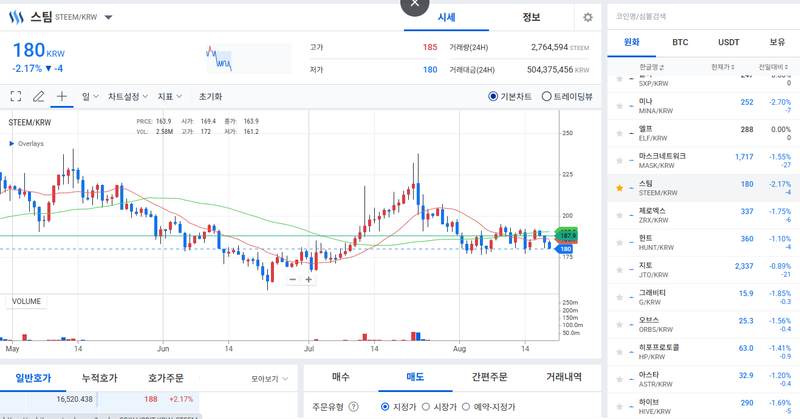Viewport: 800px width, 419px height.
Task: Click the 초기화 reset button
Action: [x=210, y=96]
